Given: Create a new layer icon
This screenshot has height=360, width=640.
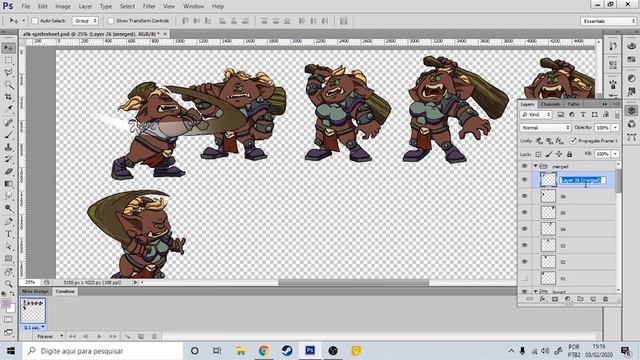Looking at the screenshot, I should pyautogui.click(x=593, y=299).
